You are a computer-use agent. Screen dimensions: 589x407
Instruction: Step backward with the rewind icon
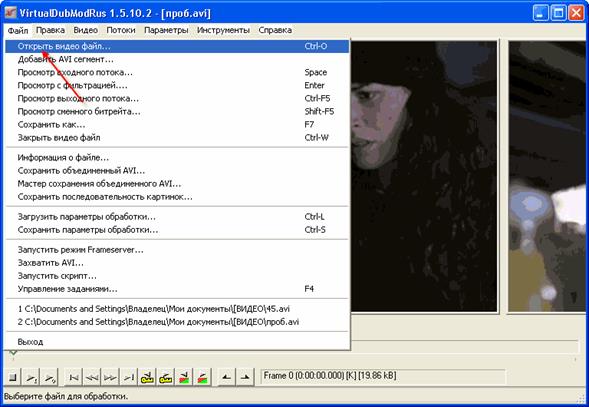point(92,377)
